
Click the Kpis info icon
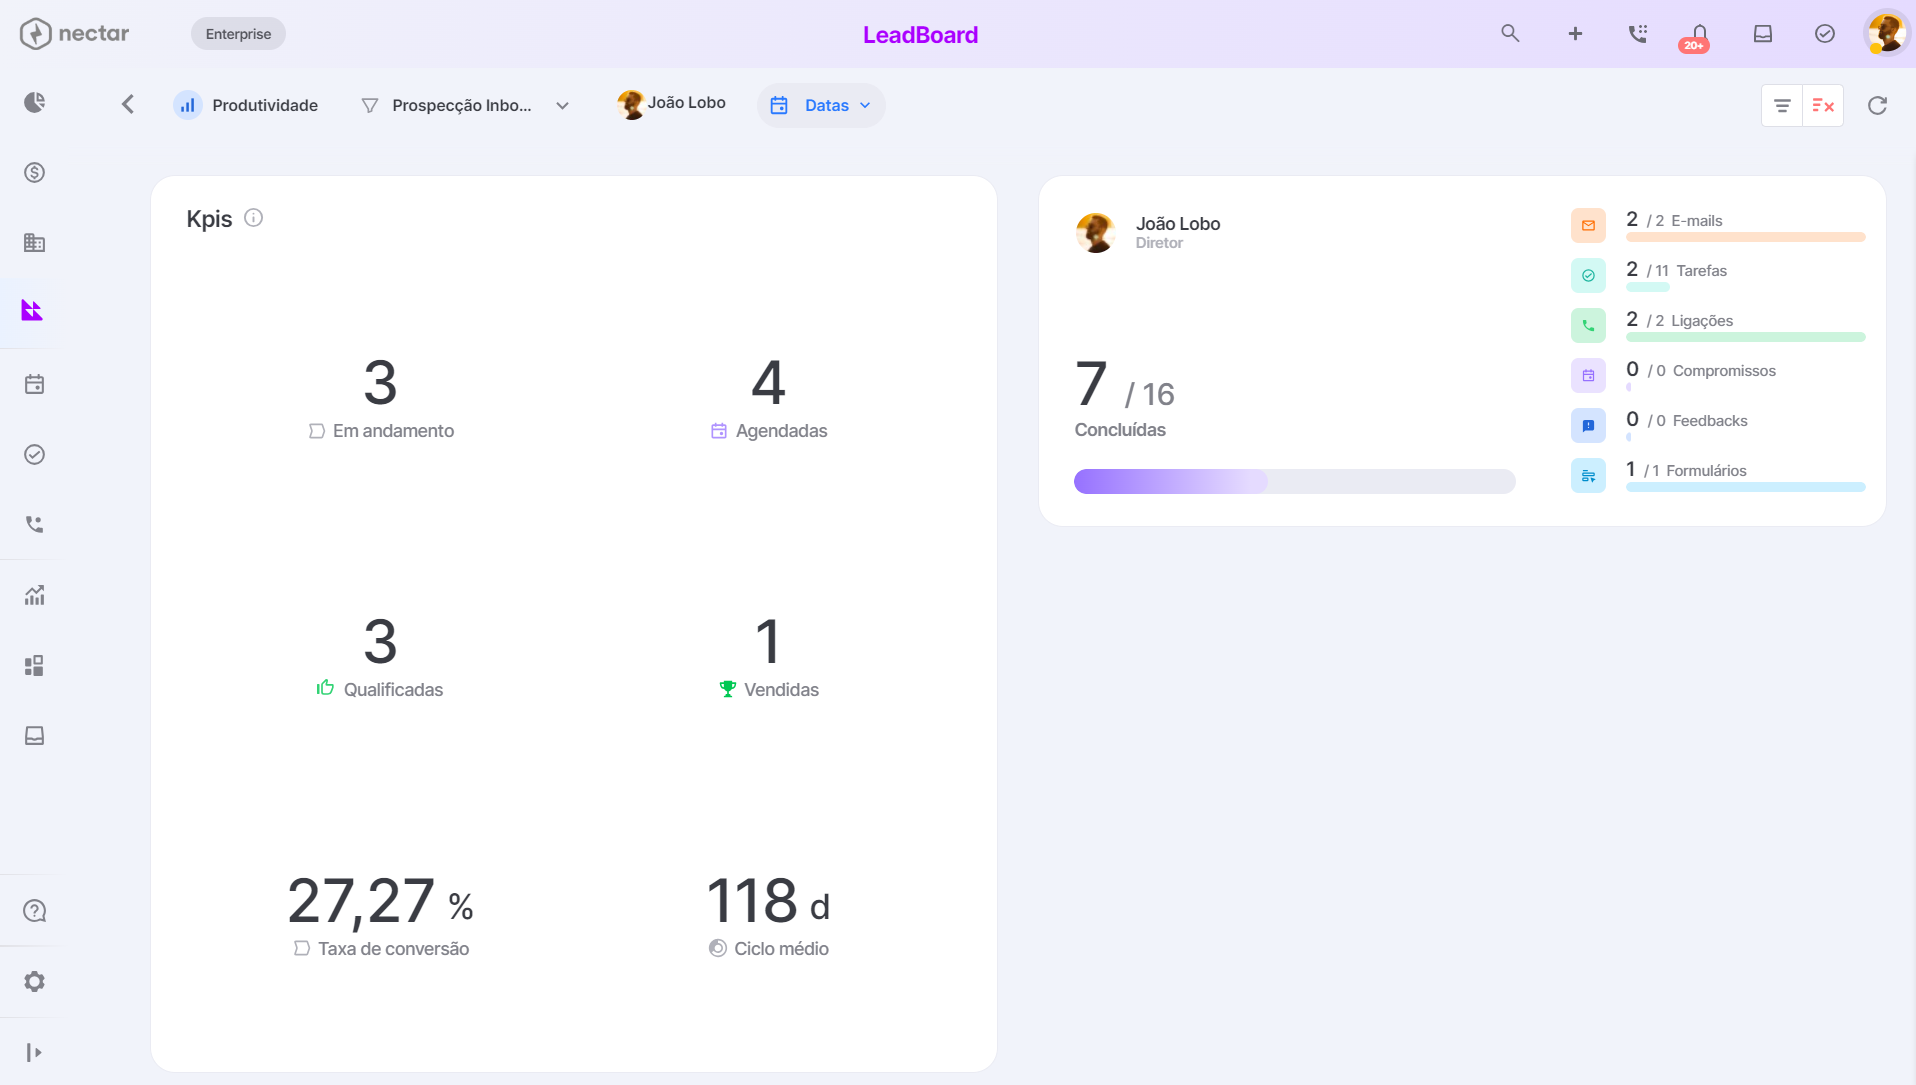[x=254, y=218]
